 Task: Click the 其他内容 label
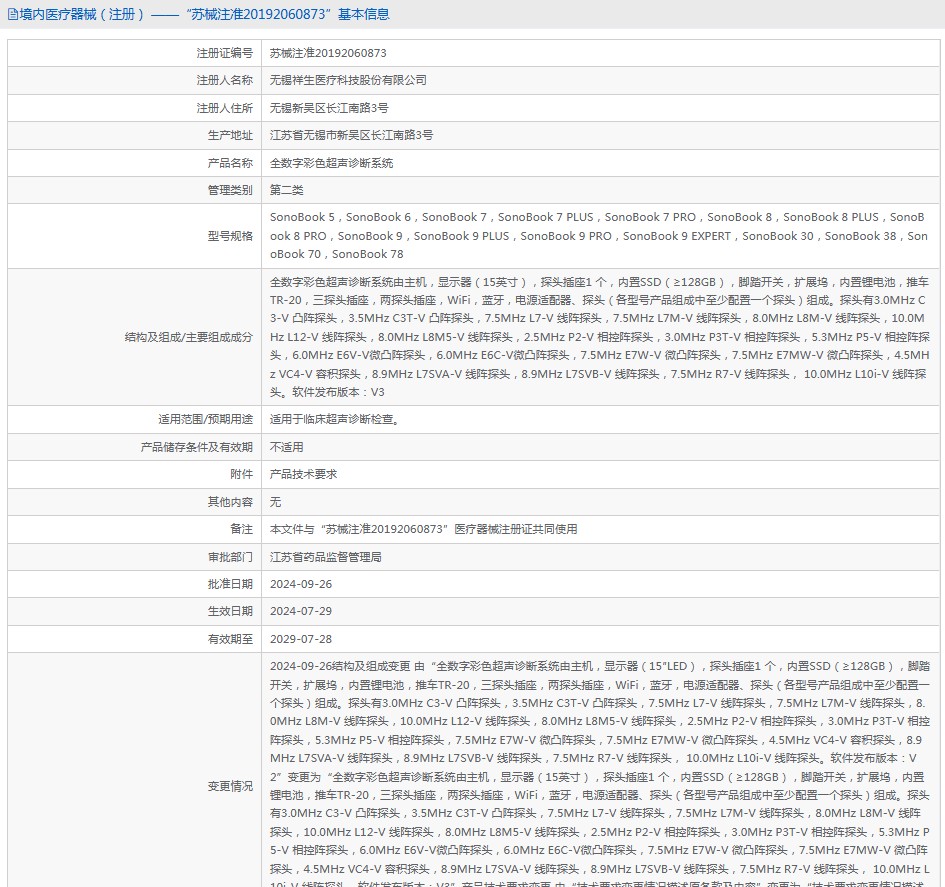[x=230, y=502]
